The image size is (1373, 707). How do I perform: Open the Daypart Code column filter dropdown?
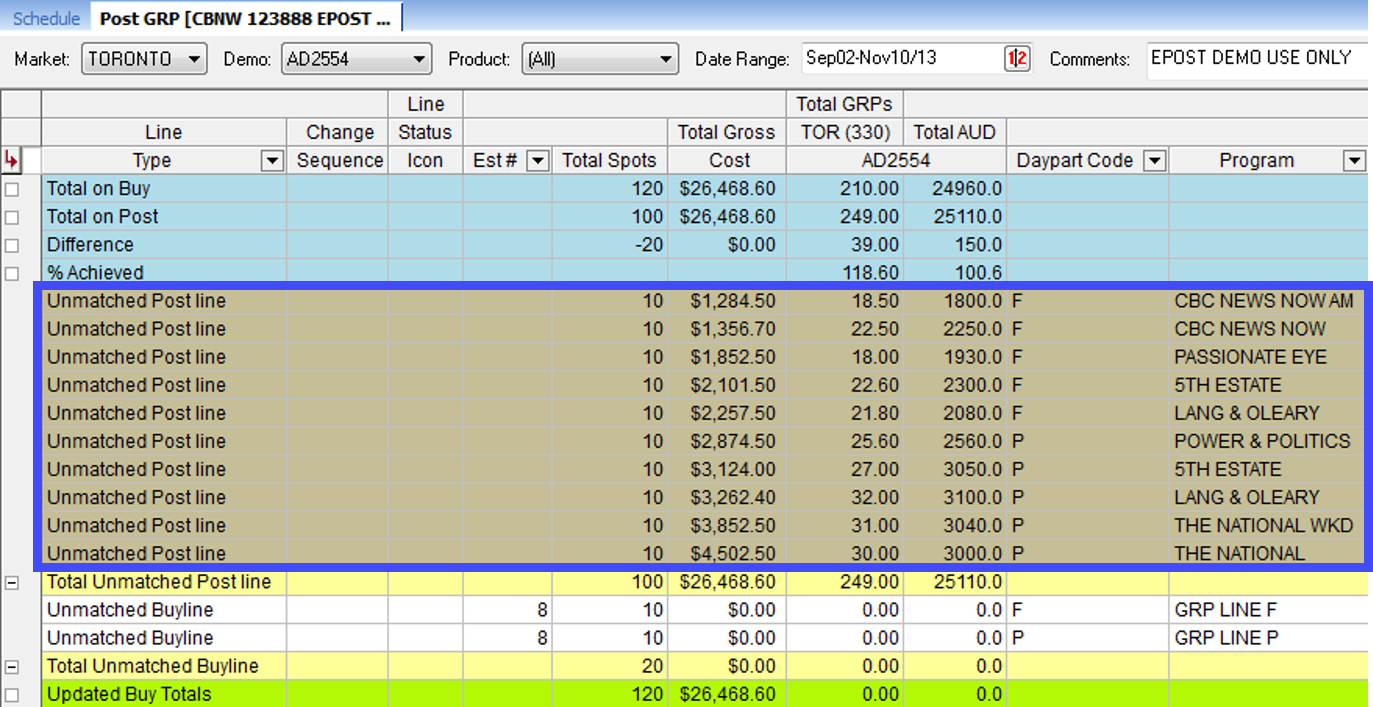pos(1155,161)
